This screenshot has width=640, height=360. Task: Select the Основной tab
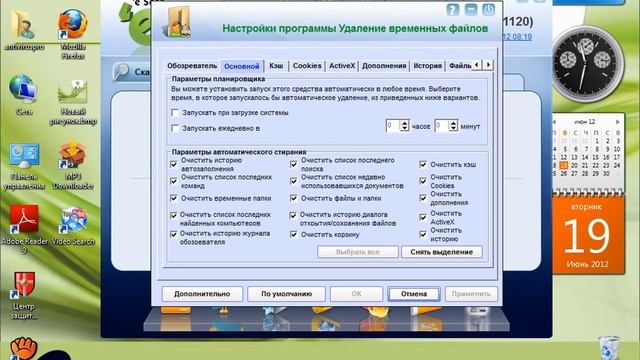242,66
